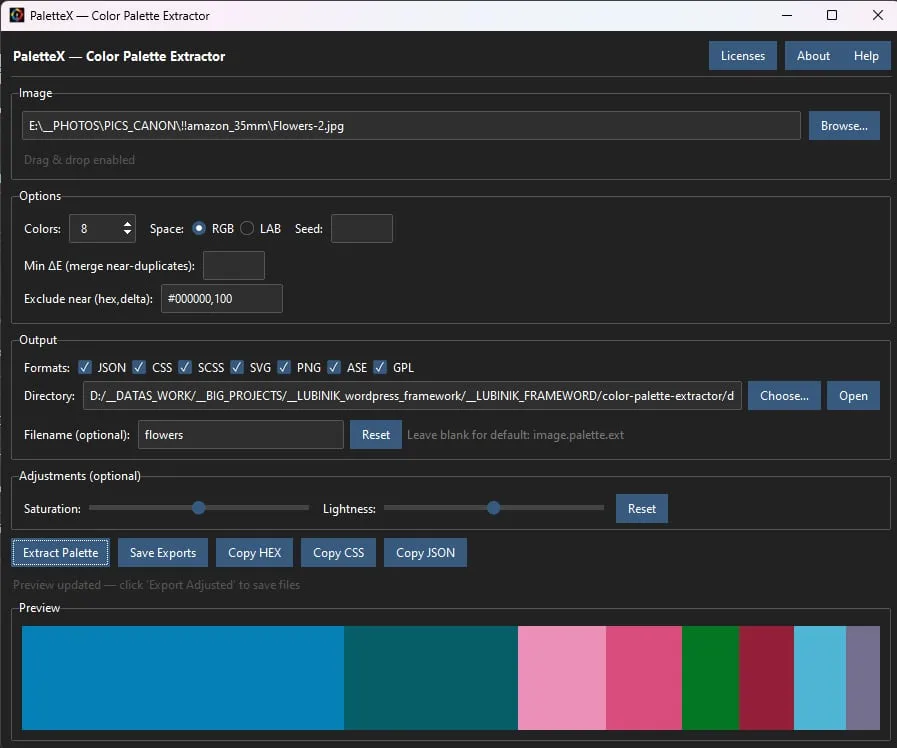Click the Filename field containing flowers
Viewport: 897px width, 748px height.
(242, 435)
